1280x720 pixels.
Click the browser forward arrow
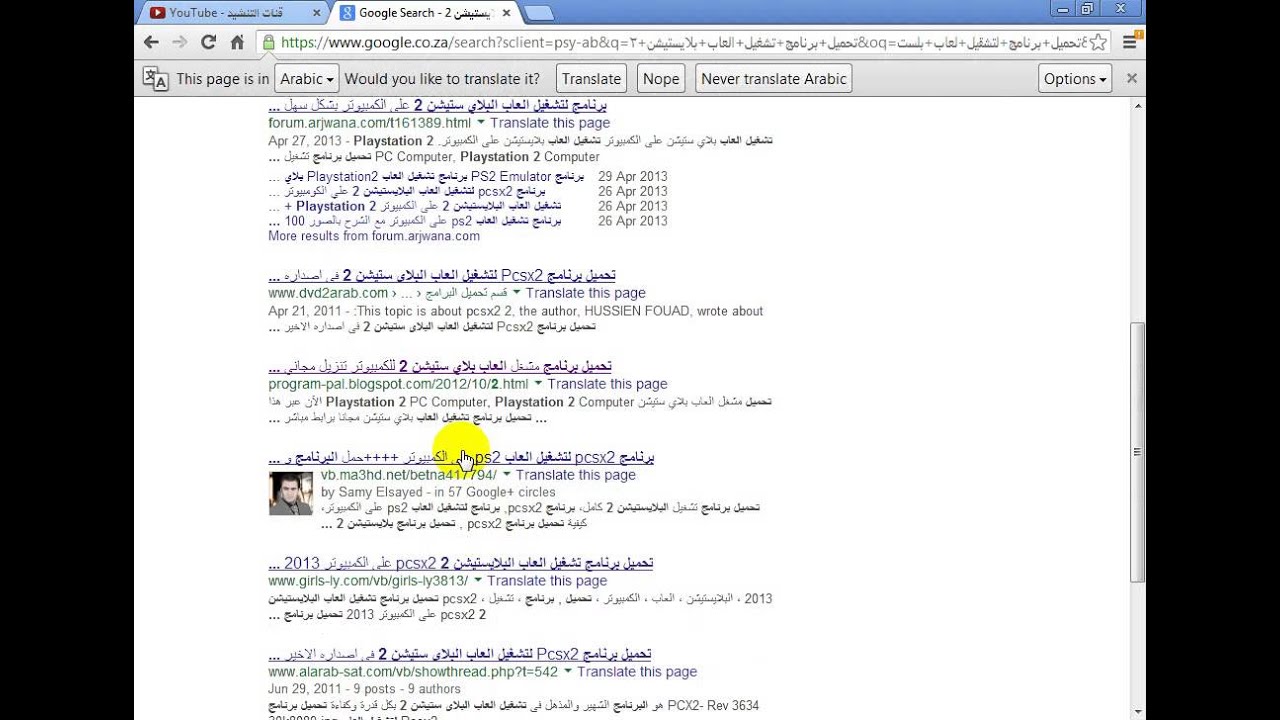pyautogui.click(x=179, y=42)
